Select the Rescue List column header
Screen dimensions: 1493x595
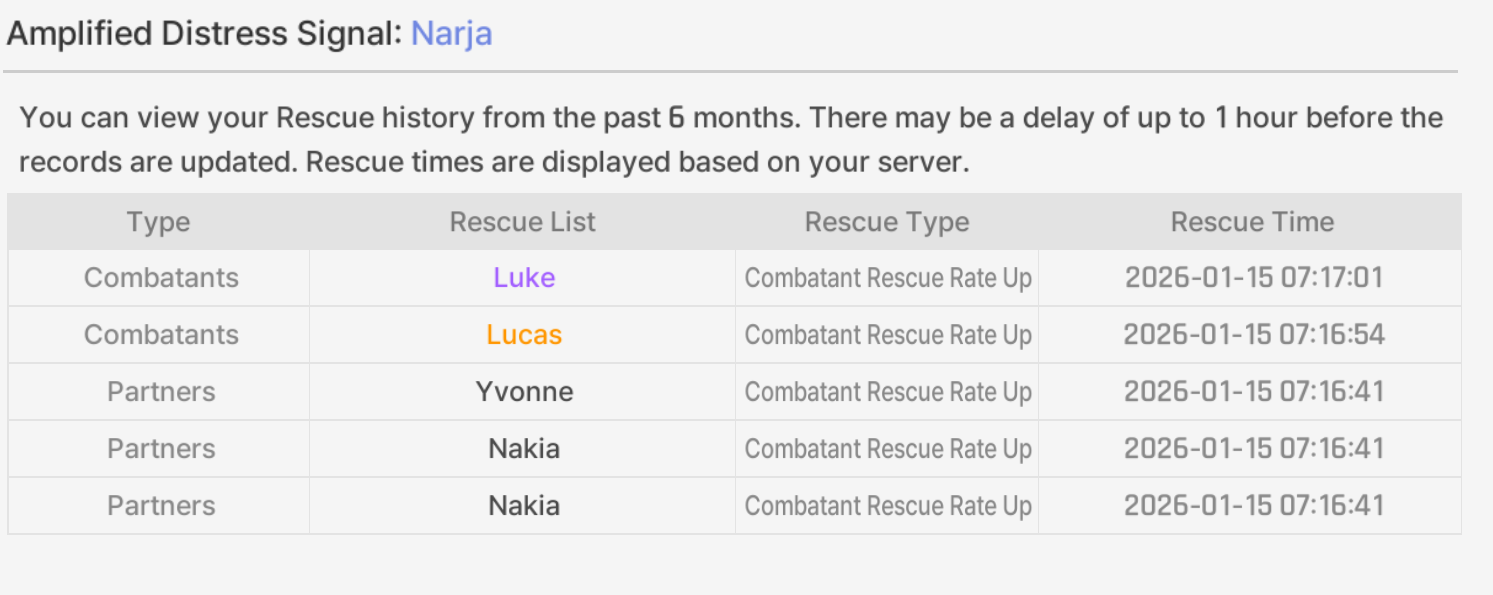click(522, 222)
